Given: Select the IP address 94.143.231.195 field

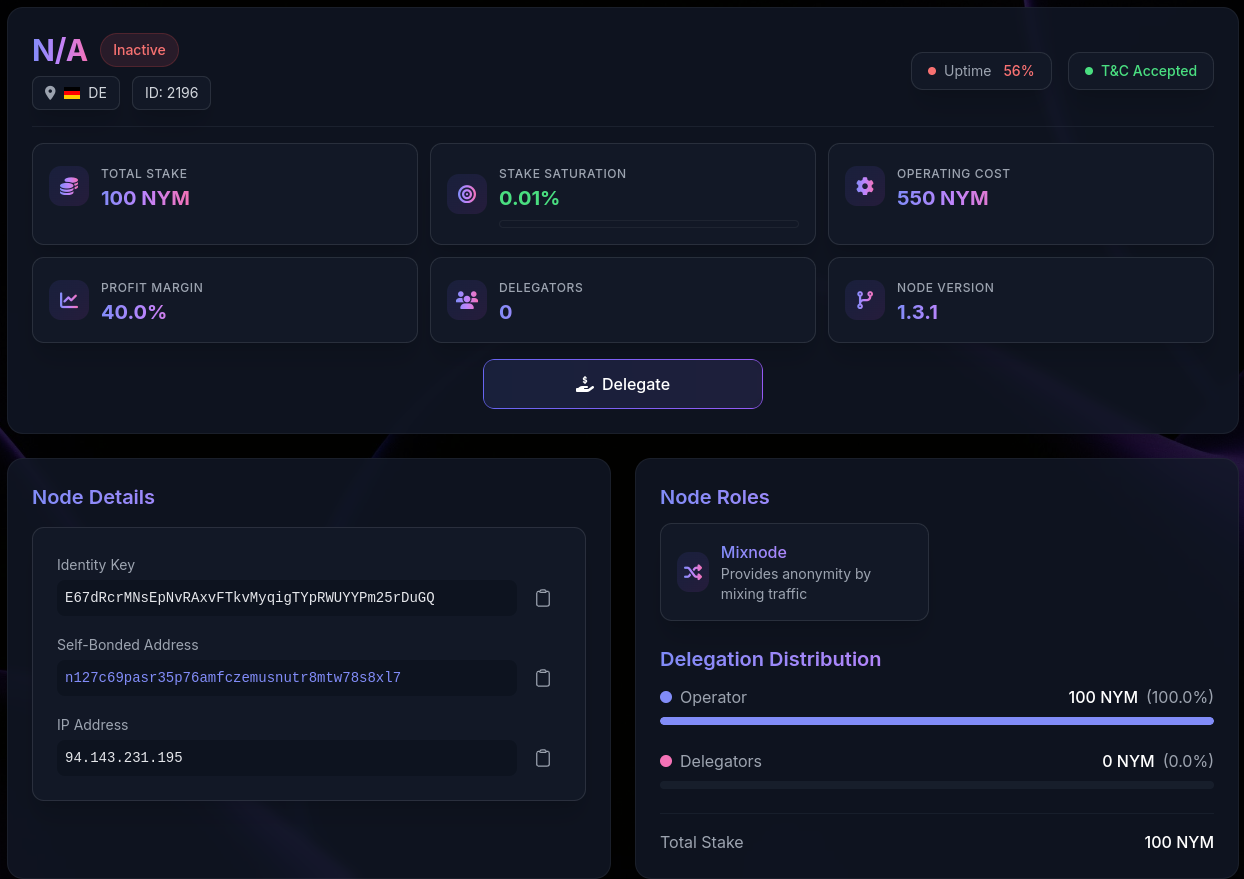Looking at the screenshot, I should (x=287, y=758).
